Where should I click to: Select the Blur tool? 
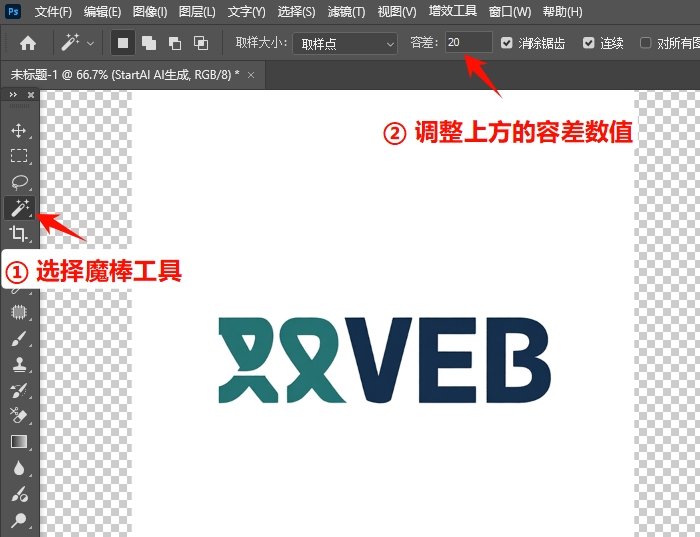coord(19,468)
